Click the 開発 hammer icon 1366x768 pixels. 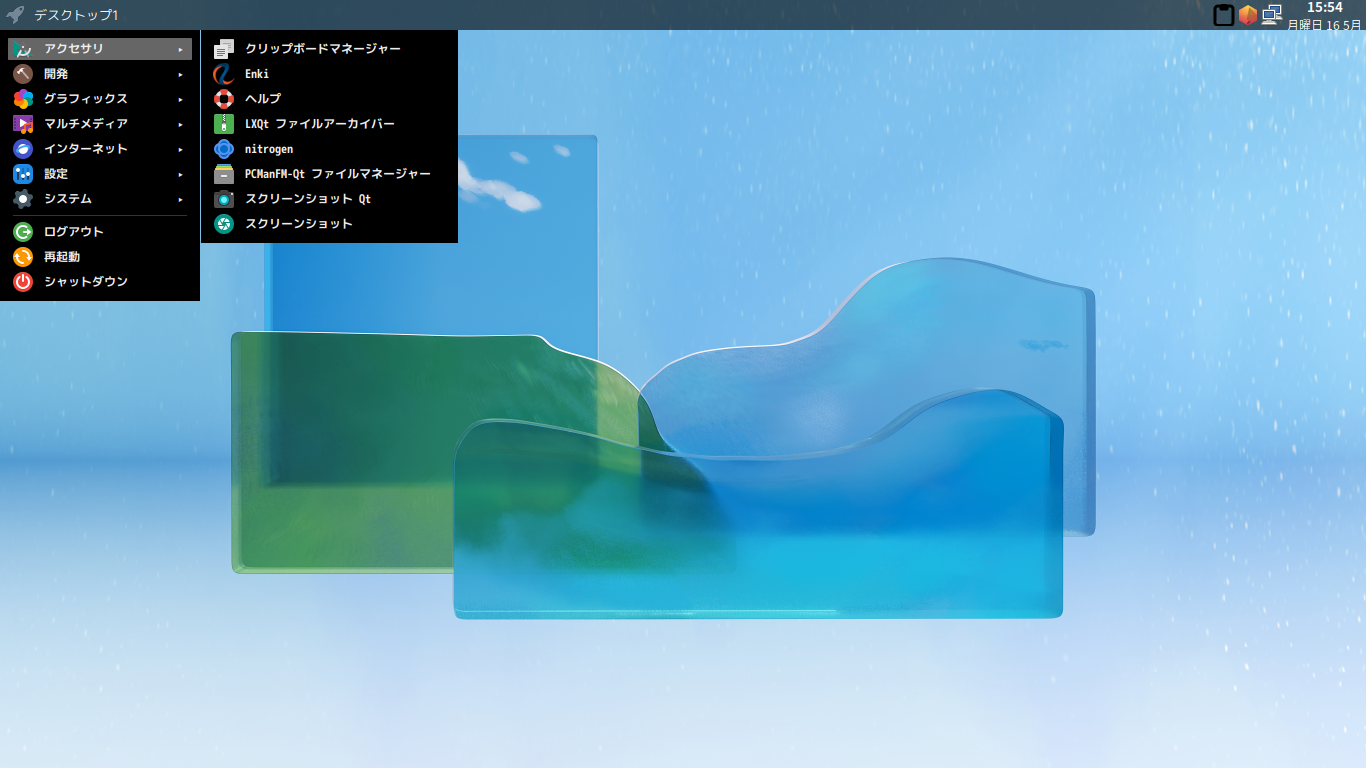click(x=23, y=74)
